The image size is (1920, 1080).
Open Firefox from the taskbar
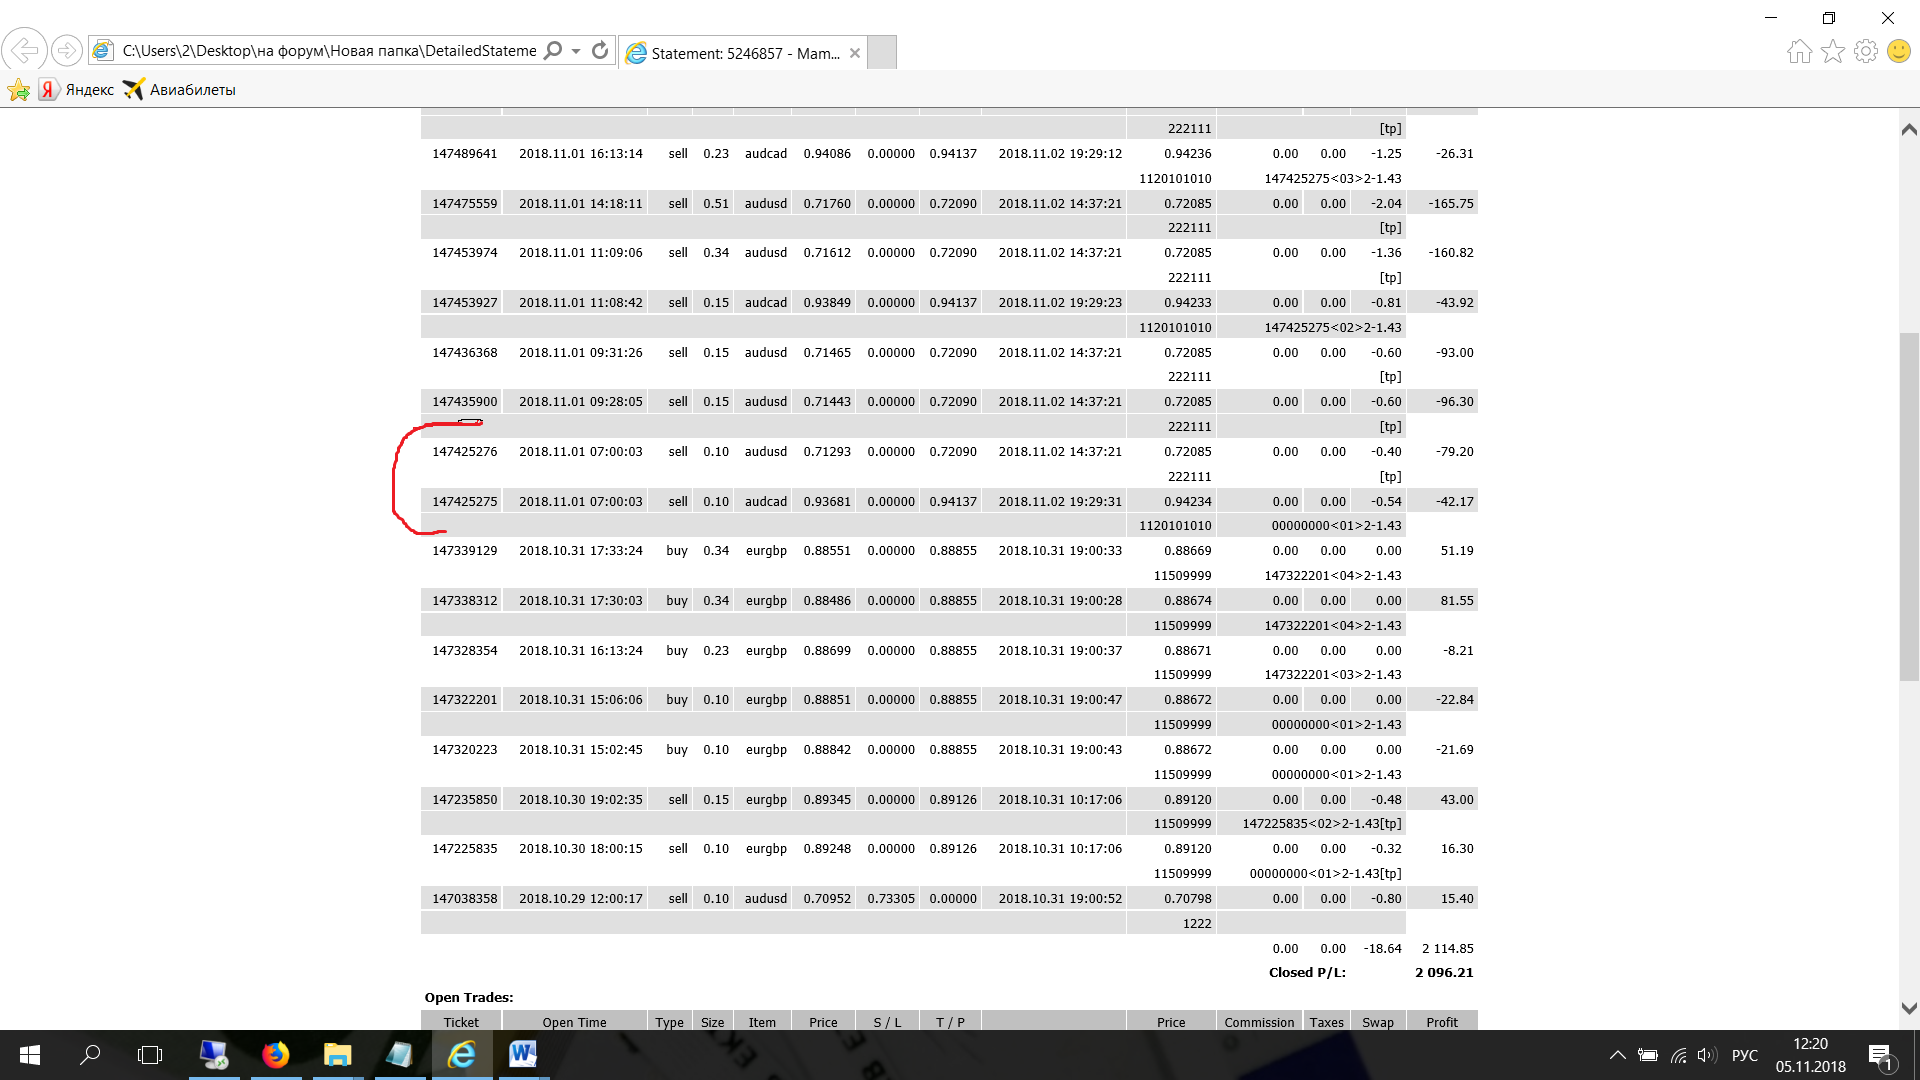[x=275, y=1055]
